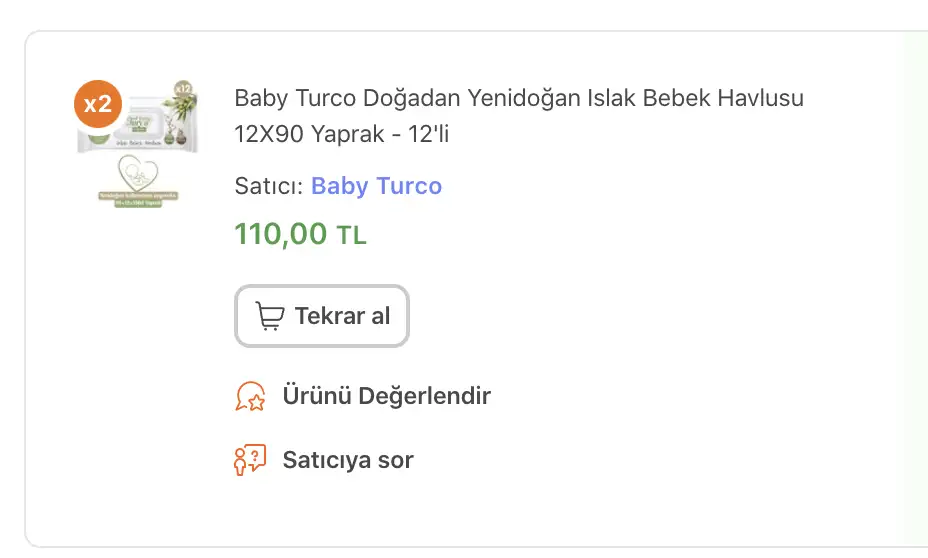This screenshot has width=928, height=558.
Task: Click the heart logo below the wipes pack
Action: coord(136,182)
